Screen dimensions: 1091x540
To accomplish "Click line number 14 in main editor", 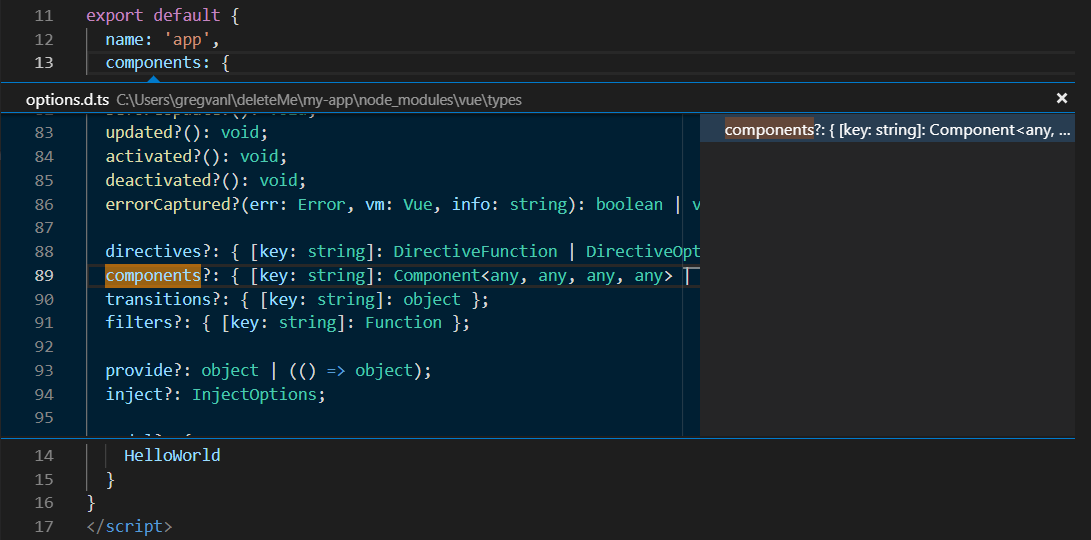I will [44, 456].
